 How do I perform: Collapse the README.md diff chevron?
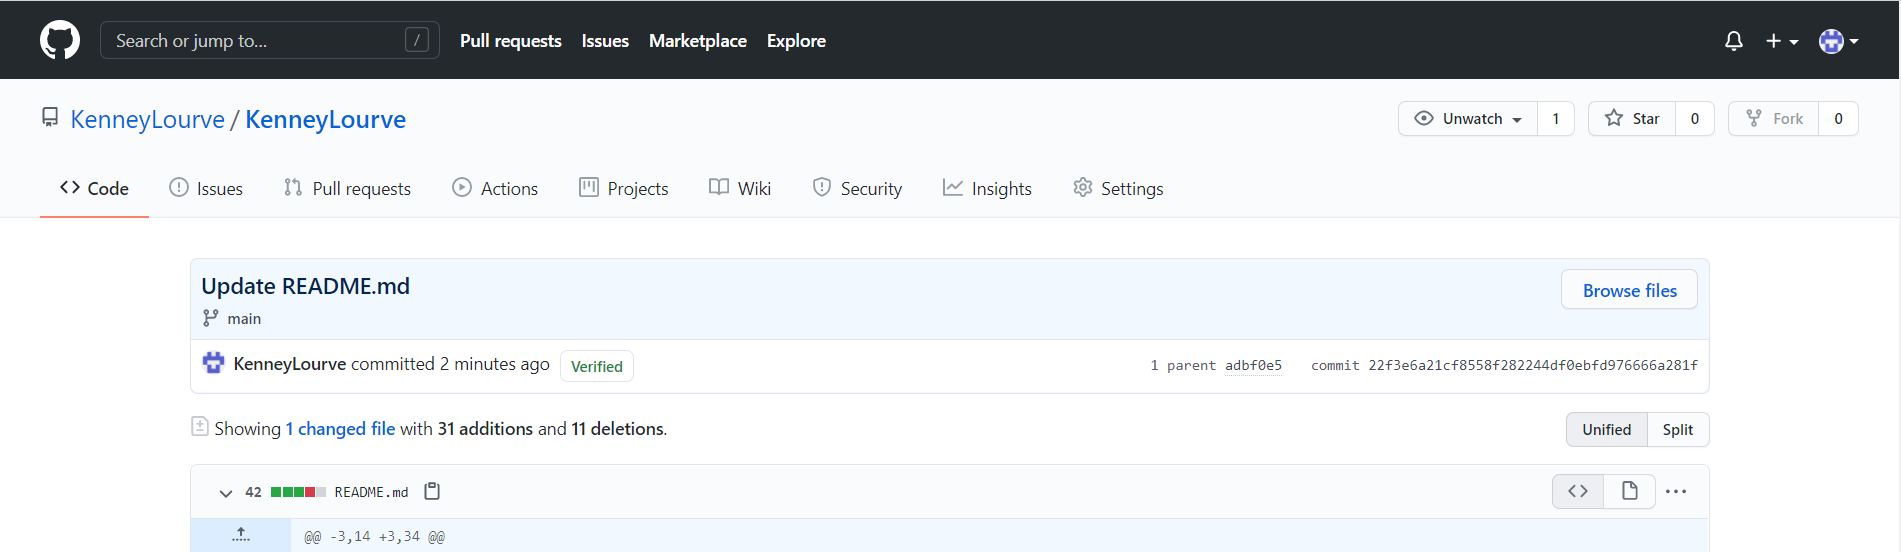pyautogui.click(x=226, y=493)
